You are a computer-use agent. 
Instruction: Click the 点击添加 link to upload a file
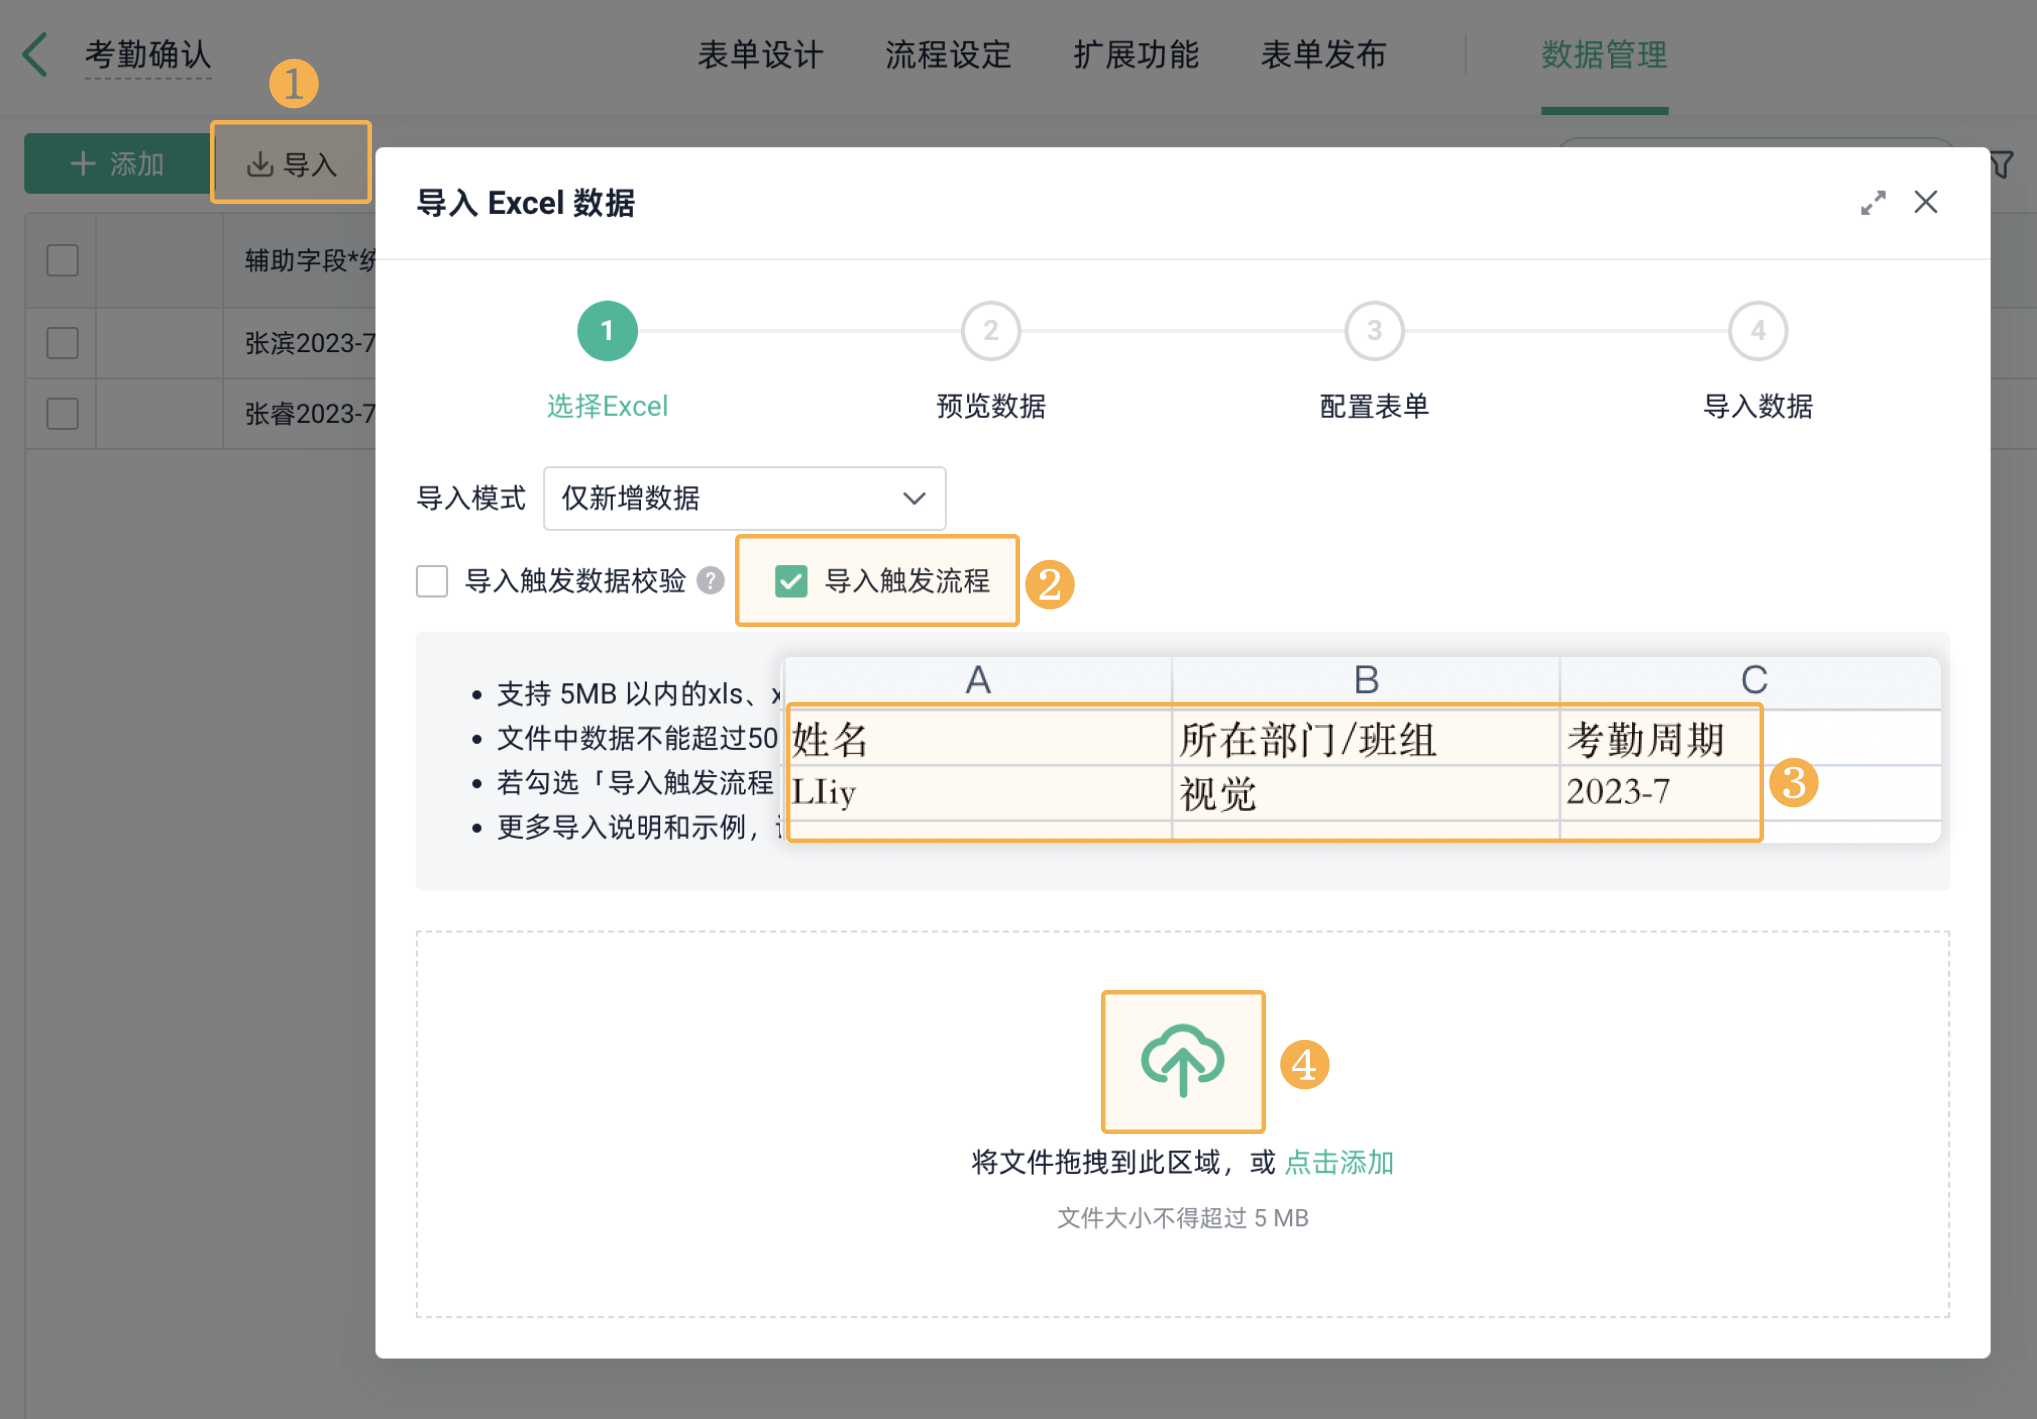(1339, 1162)
